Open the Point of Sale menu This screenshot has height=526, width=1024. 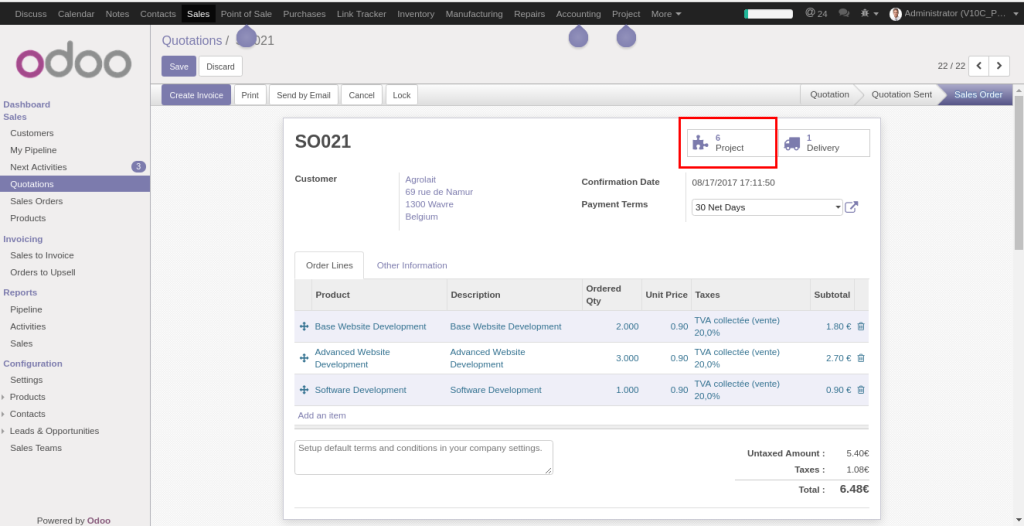246,14
